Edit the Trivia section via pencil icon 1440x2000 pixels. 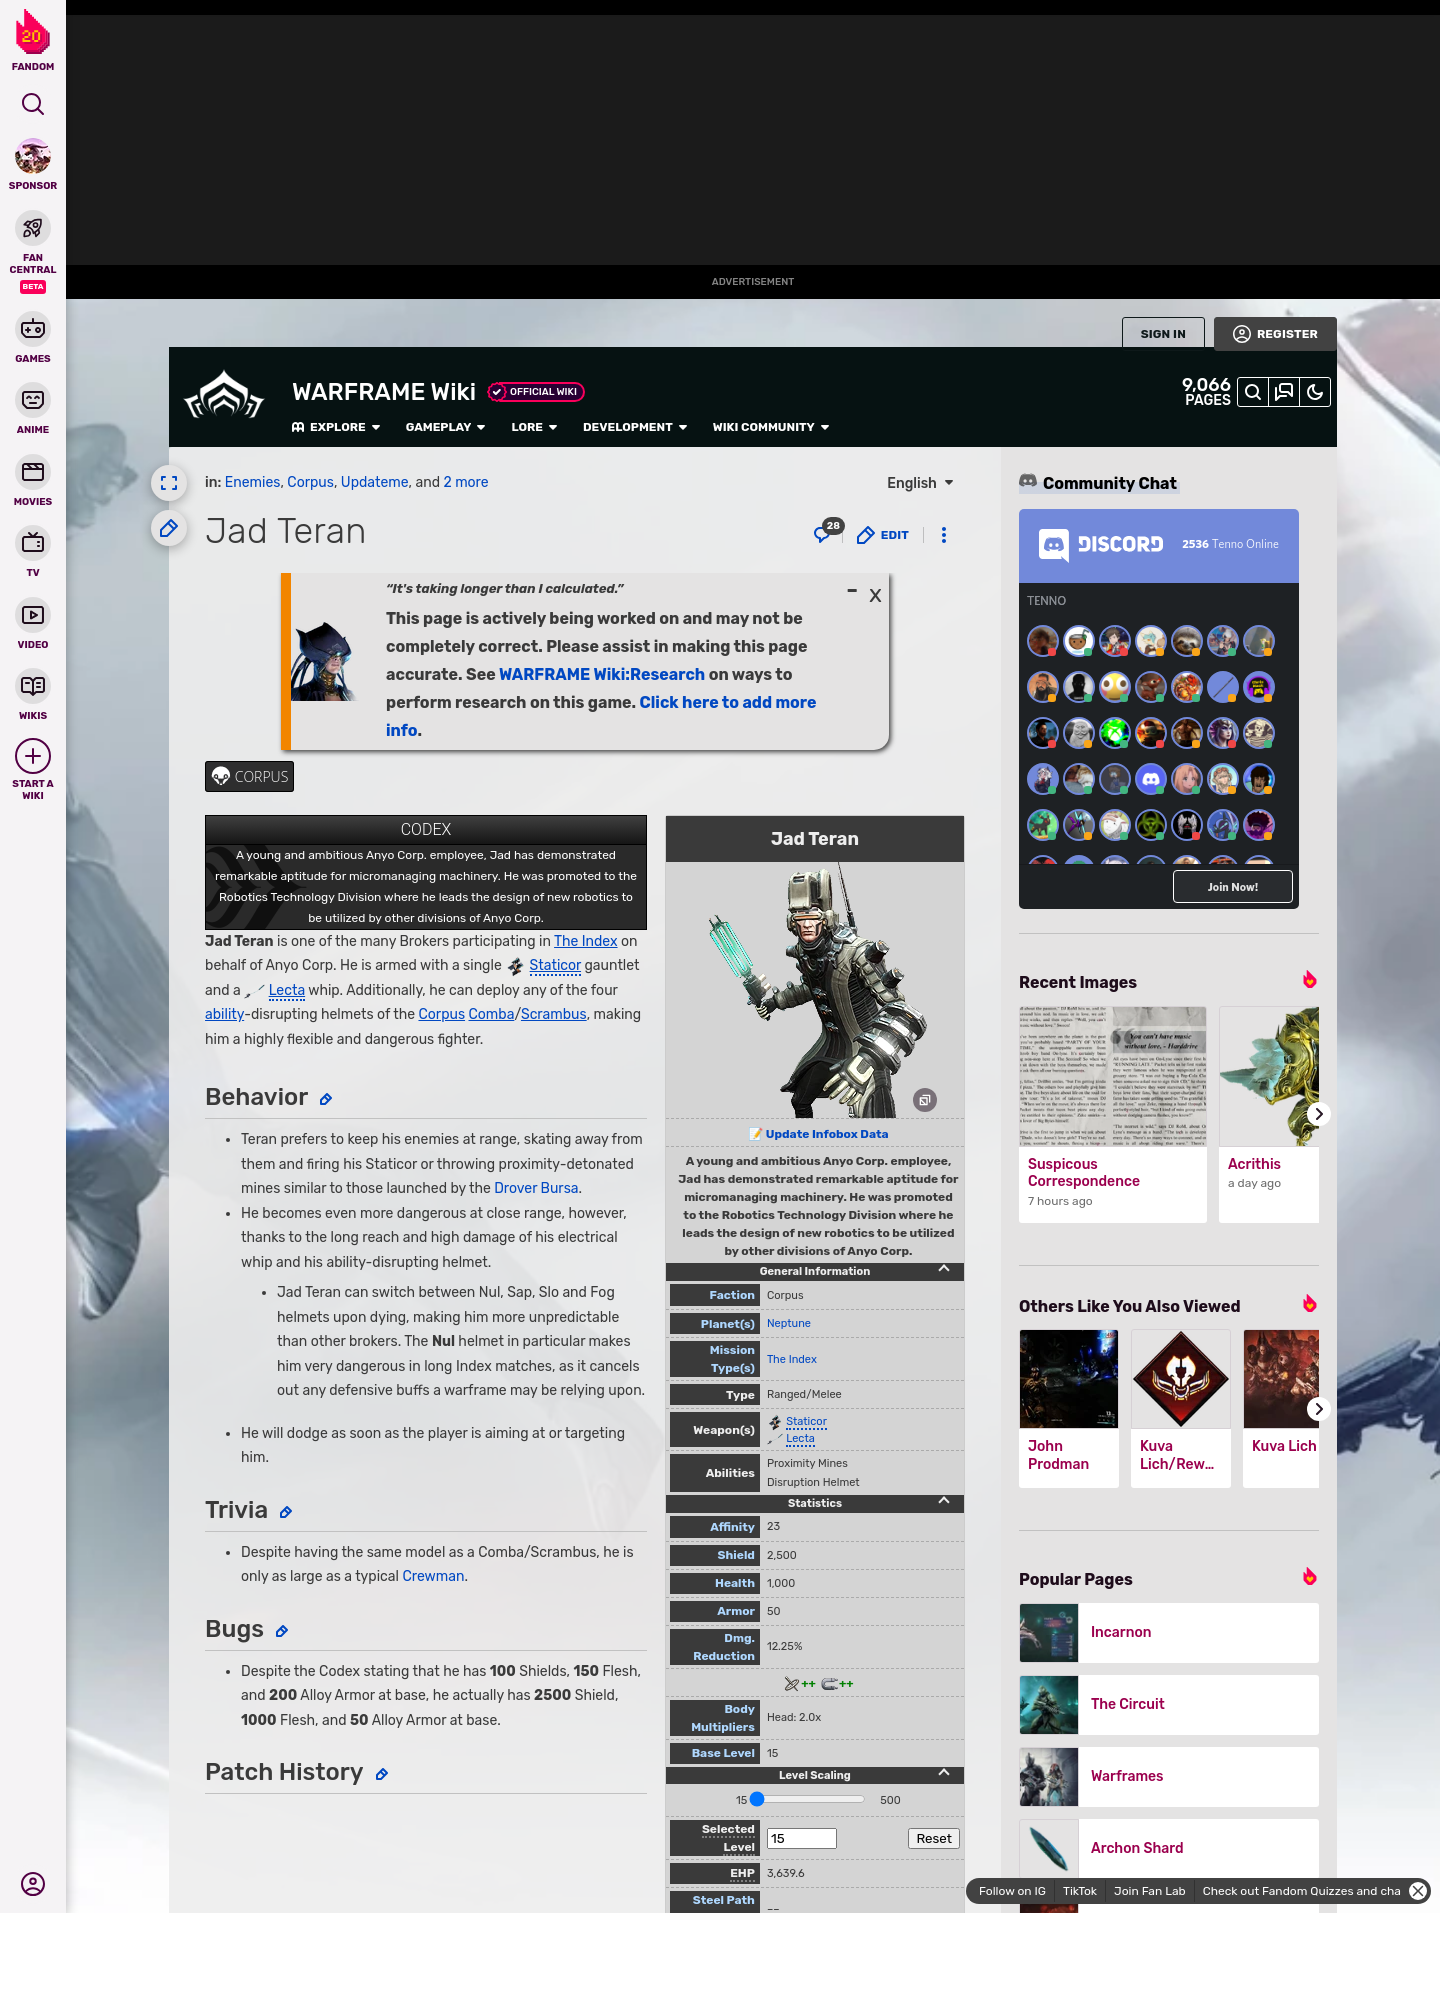286,1512
